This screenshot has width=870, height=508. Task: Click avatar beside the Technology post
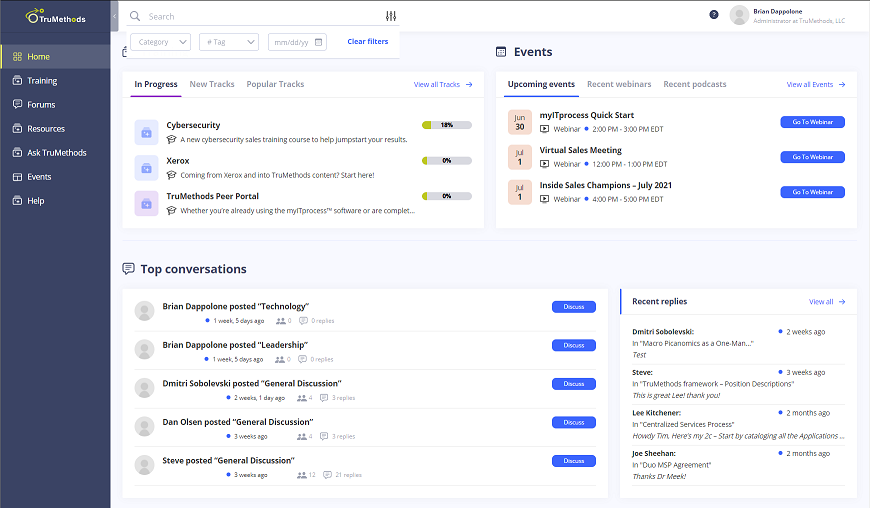pos(144,311)
